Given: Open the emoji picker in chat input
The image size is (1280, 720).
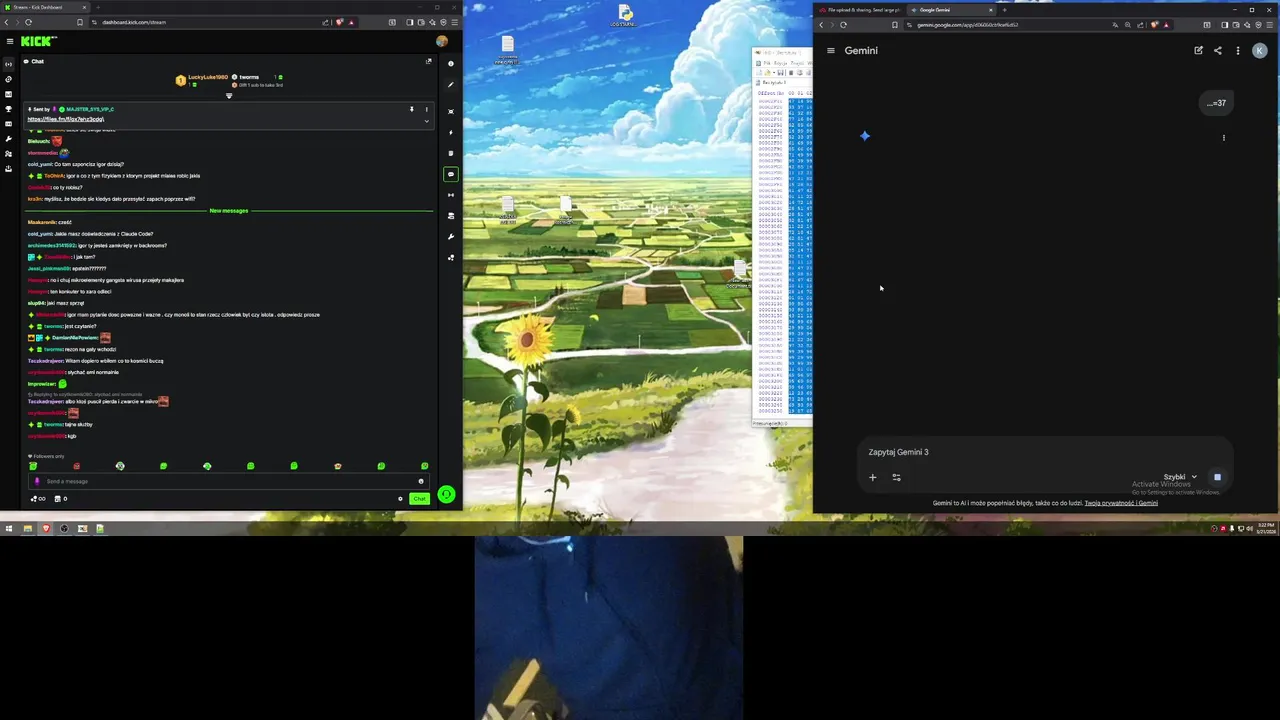Looking at the screenshot, I should pos(420,481).
